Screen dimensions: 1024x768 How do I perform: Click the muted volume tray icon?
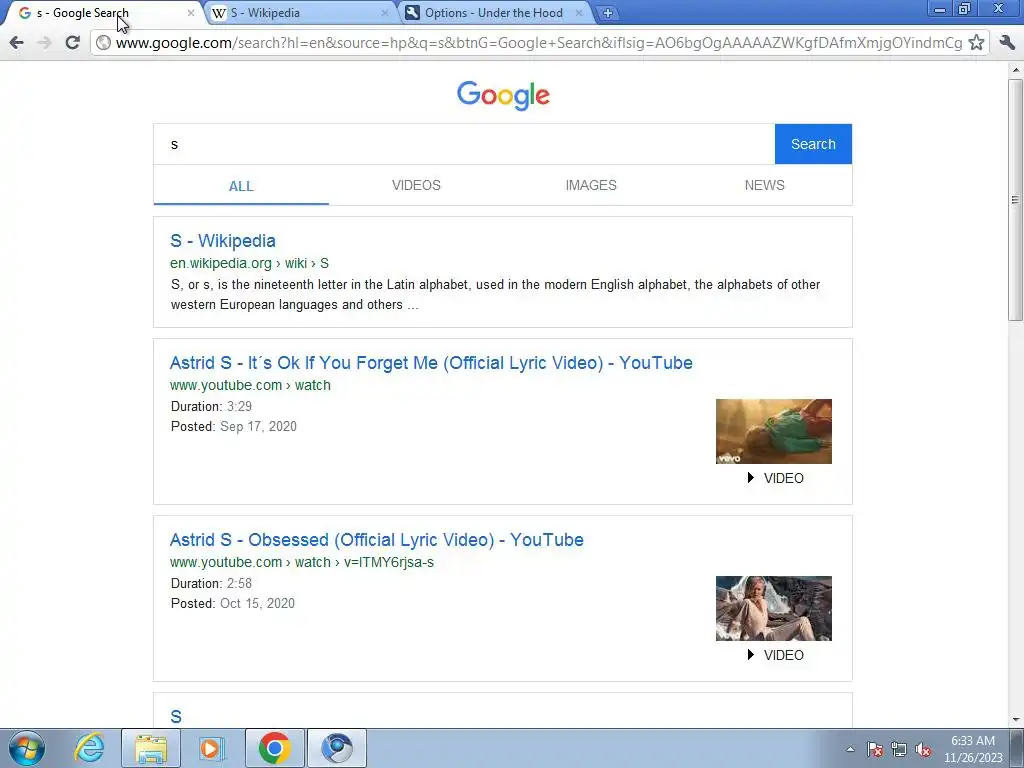923,749
